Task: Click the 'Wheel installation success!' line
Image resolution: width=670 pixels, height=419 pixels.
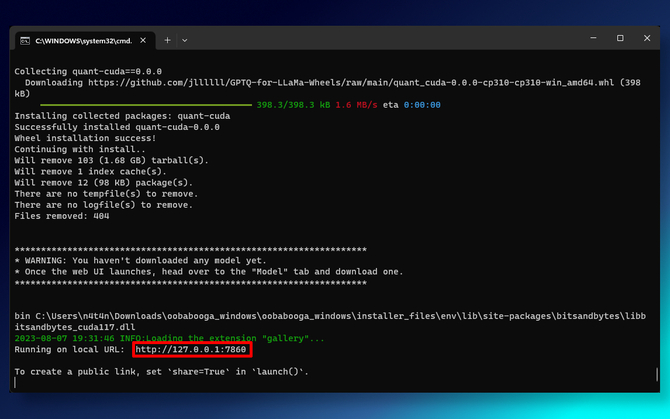Action: (x=85, y=138)
